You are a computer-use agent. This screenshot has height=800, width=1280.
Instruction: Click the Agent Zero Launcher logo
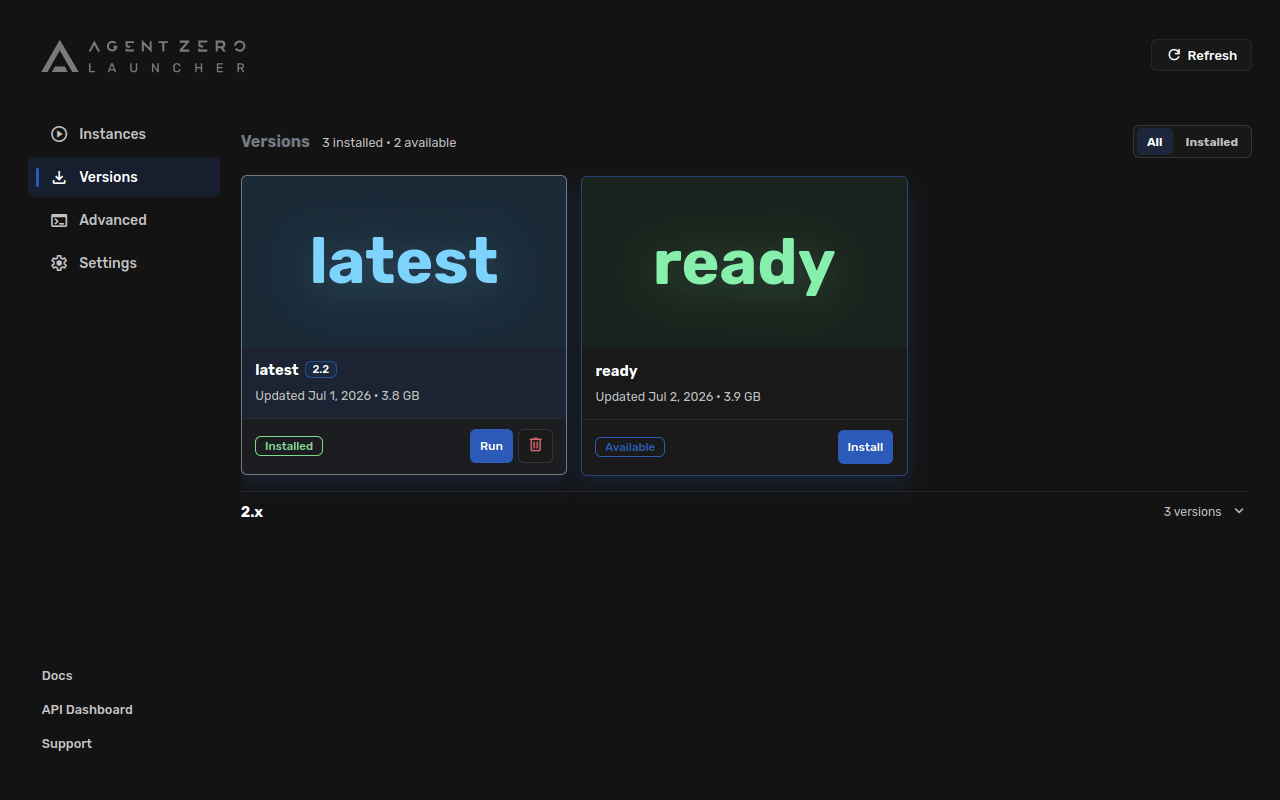[144, 56]
